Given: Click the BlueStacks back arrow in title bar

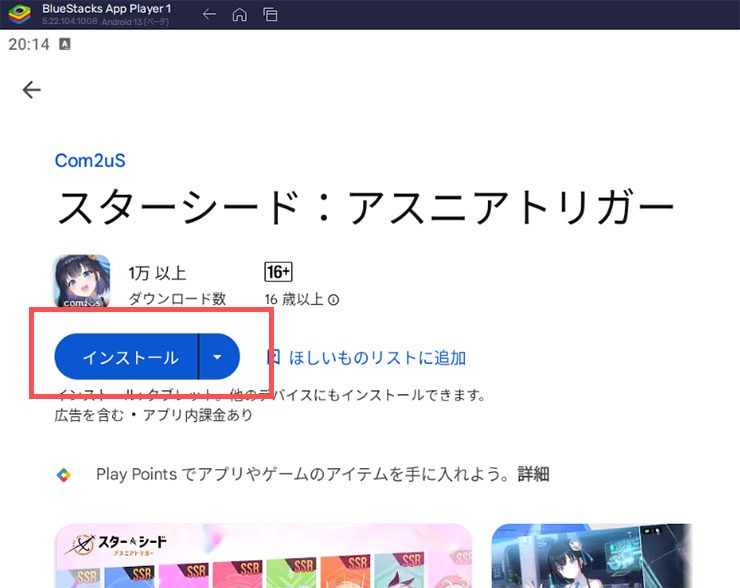Looking at the screenshot, I should [209, 15].
